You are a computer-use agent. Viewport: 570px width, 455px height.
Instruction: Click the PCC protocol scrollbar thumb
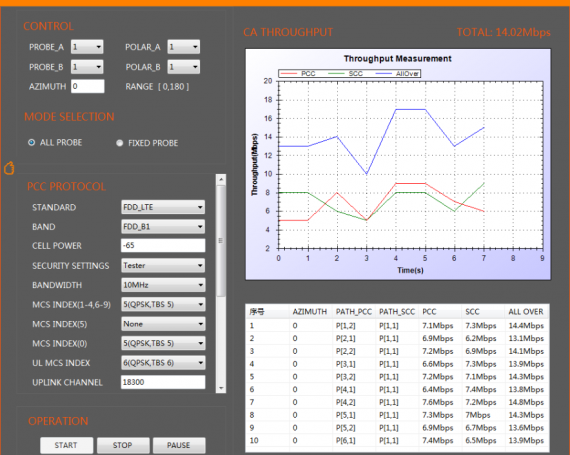(x=221, y=241)
